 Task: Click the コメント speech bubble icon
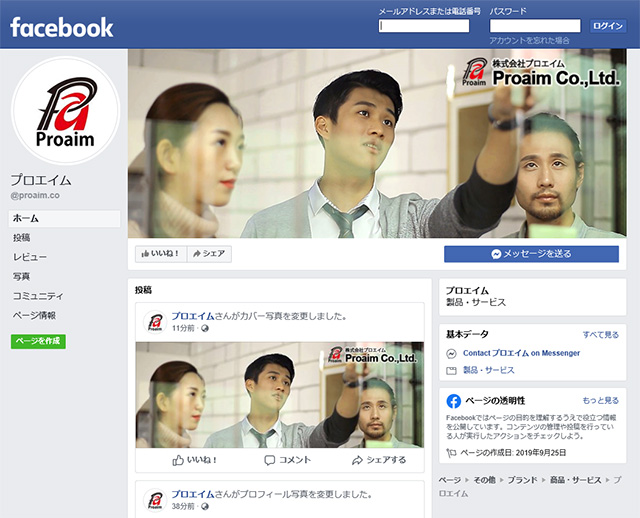point(269,460)
